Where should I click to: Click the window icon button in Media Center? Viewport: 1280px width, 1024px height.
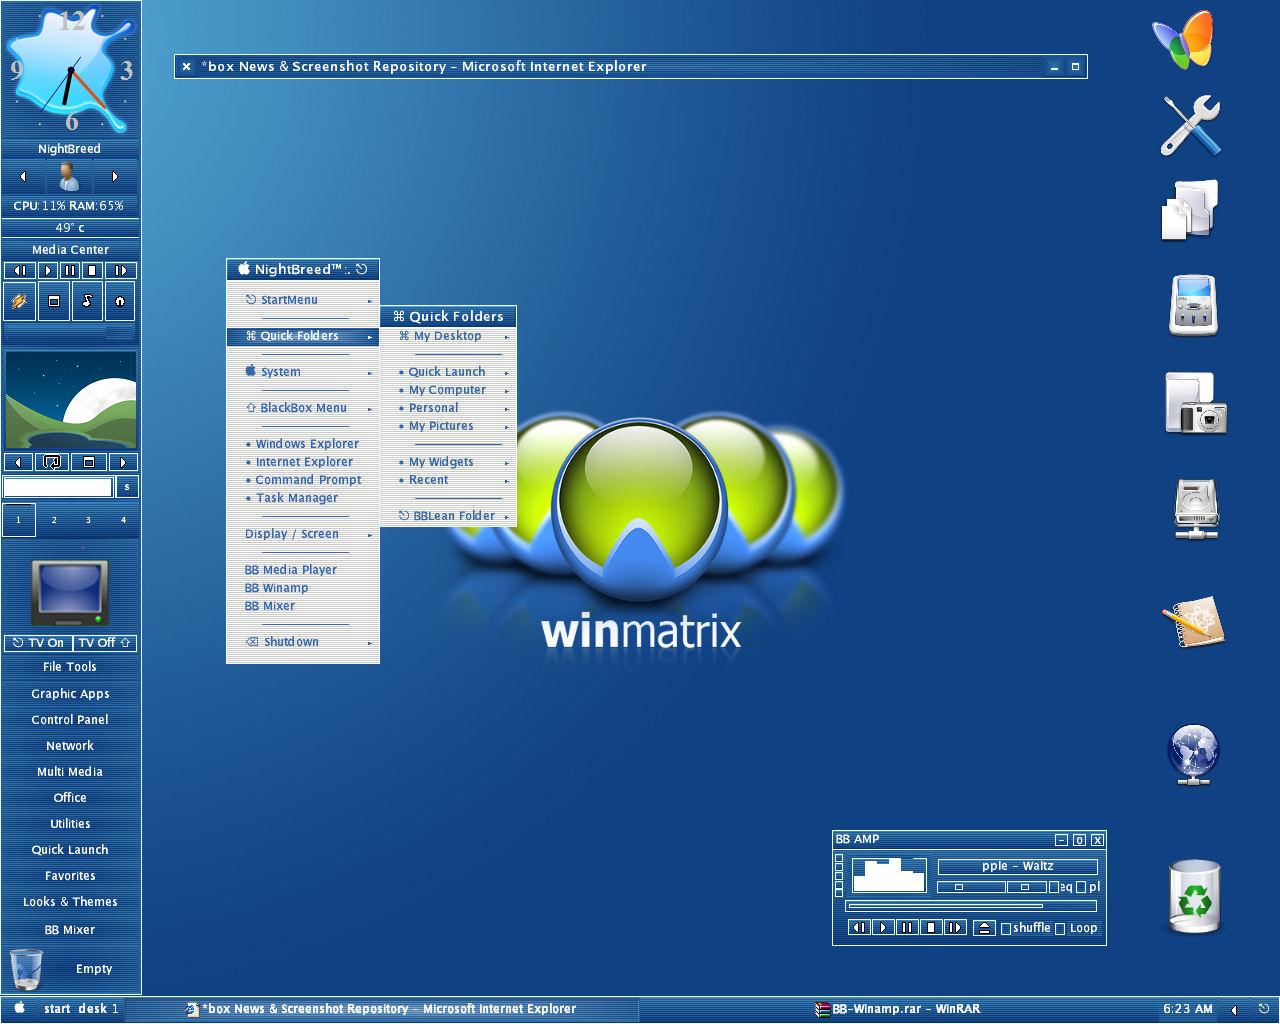53,301
